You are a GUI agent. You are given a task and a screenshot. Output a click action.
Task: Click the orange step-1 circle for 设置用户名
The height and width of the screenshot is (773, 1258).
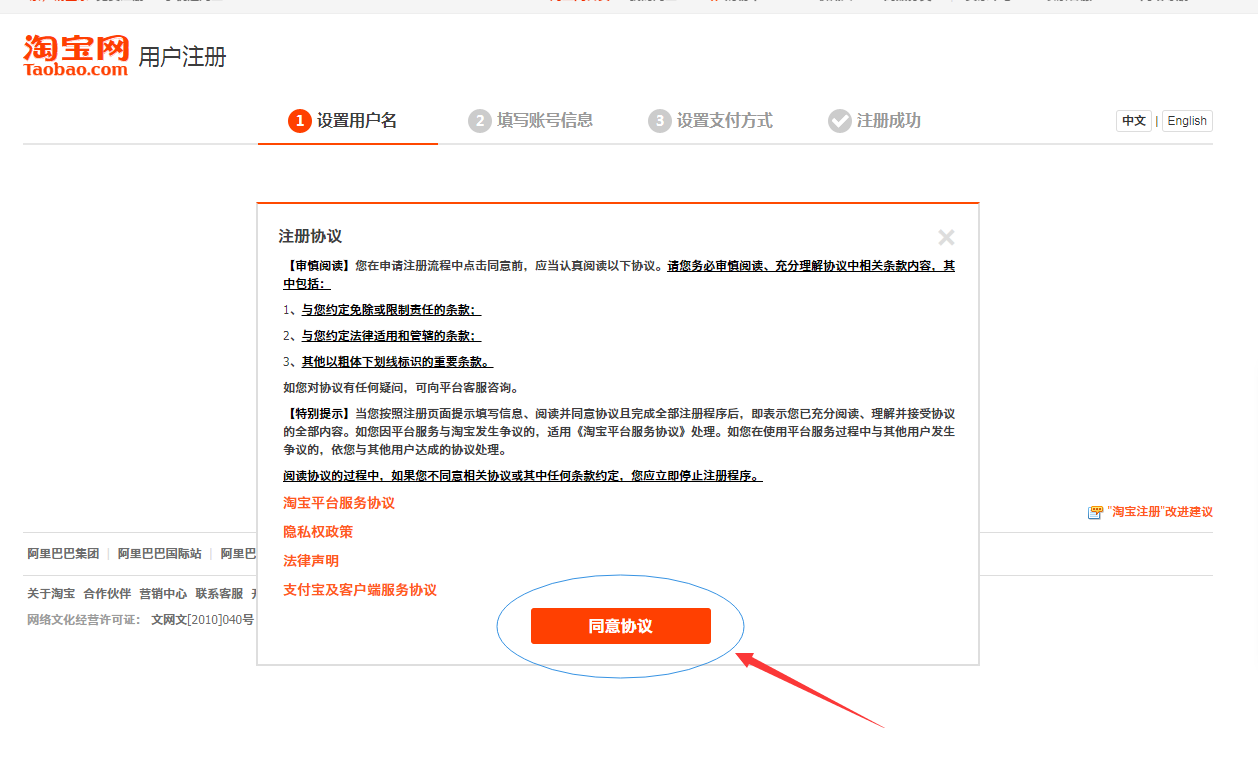tap(299, 121)
